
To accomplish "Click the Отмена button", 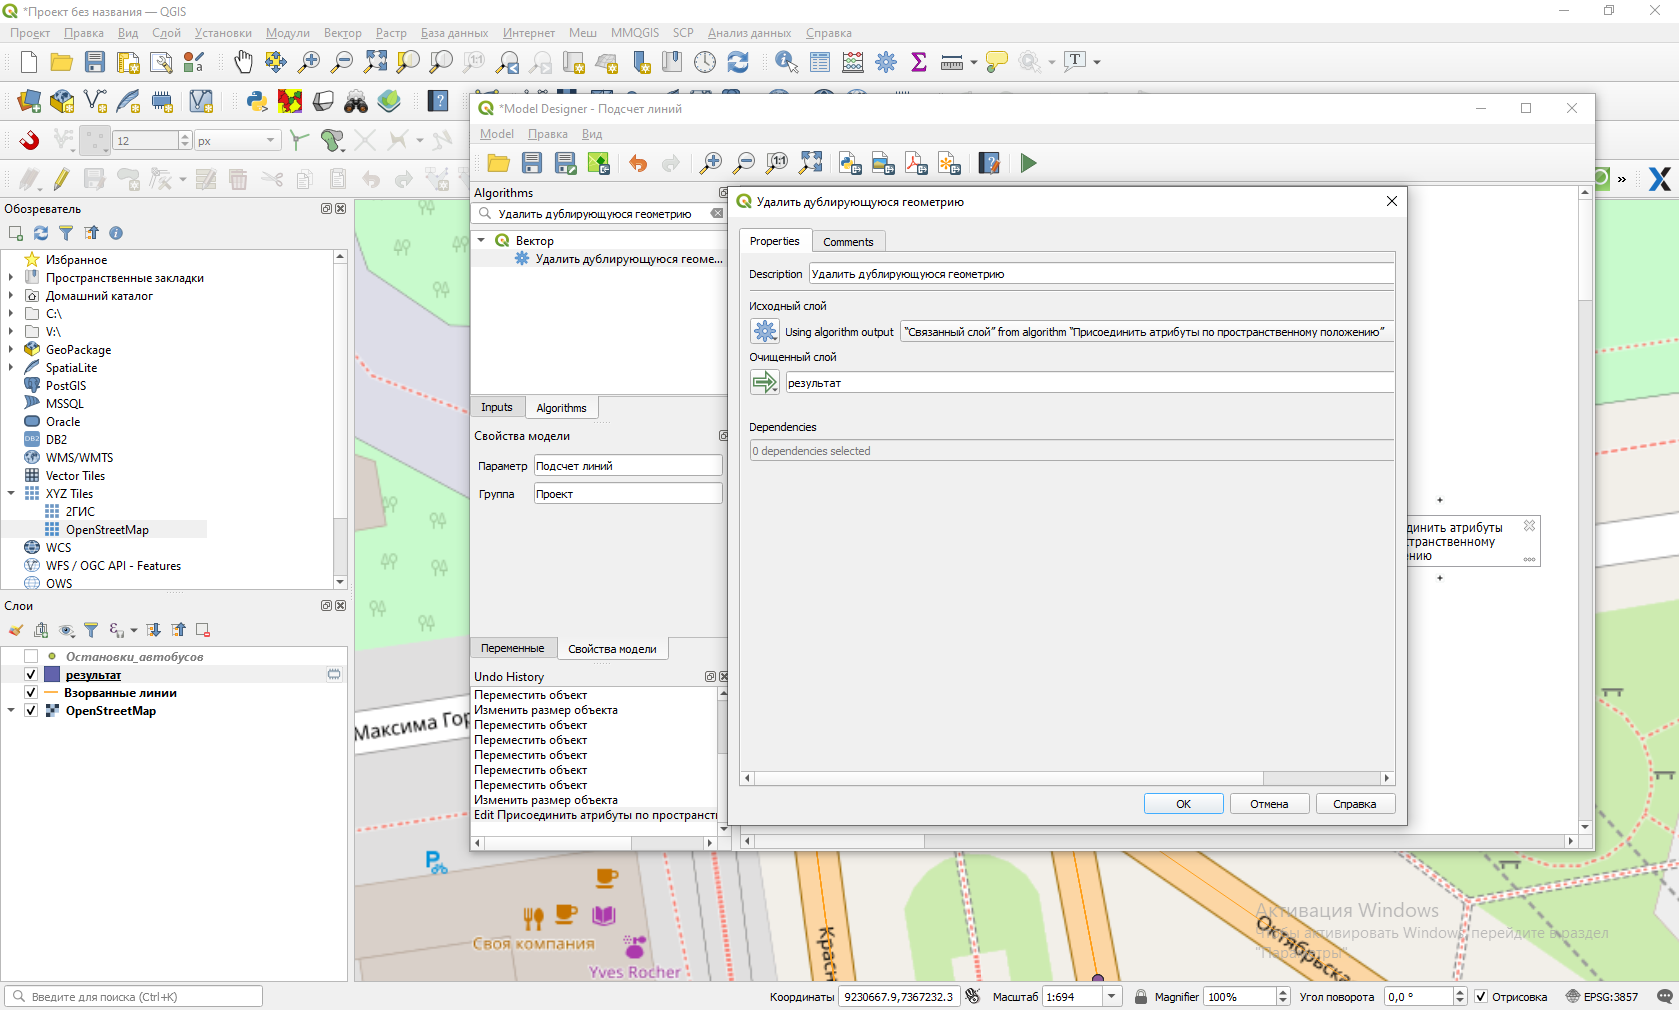I will pos(1268,804).
